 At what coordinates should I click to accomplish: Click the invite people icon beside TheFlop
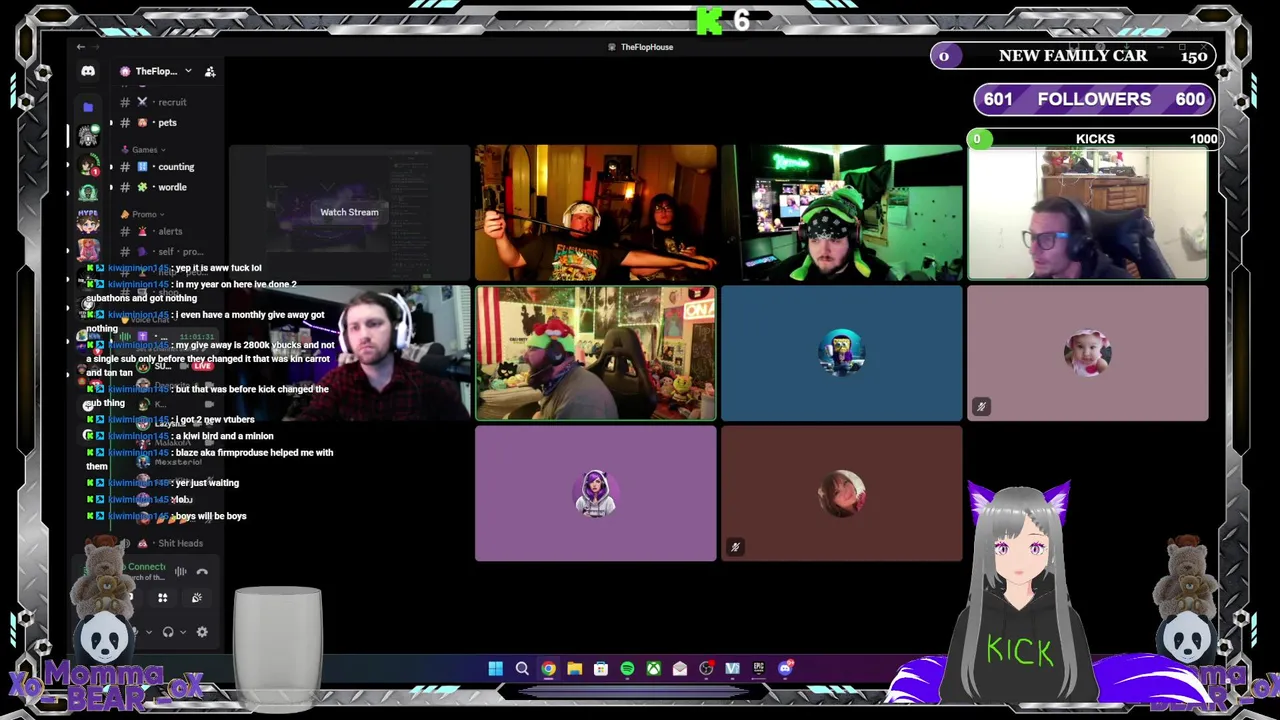tap(210, 71)
